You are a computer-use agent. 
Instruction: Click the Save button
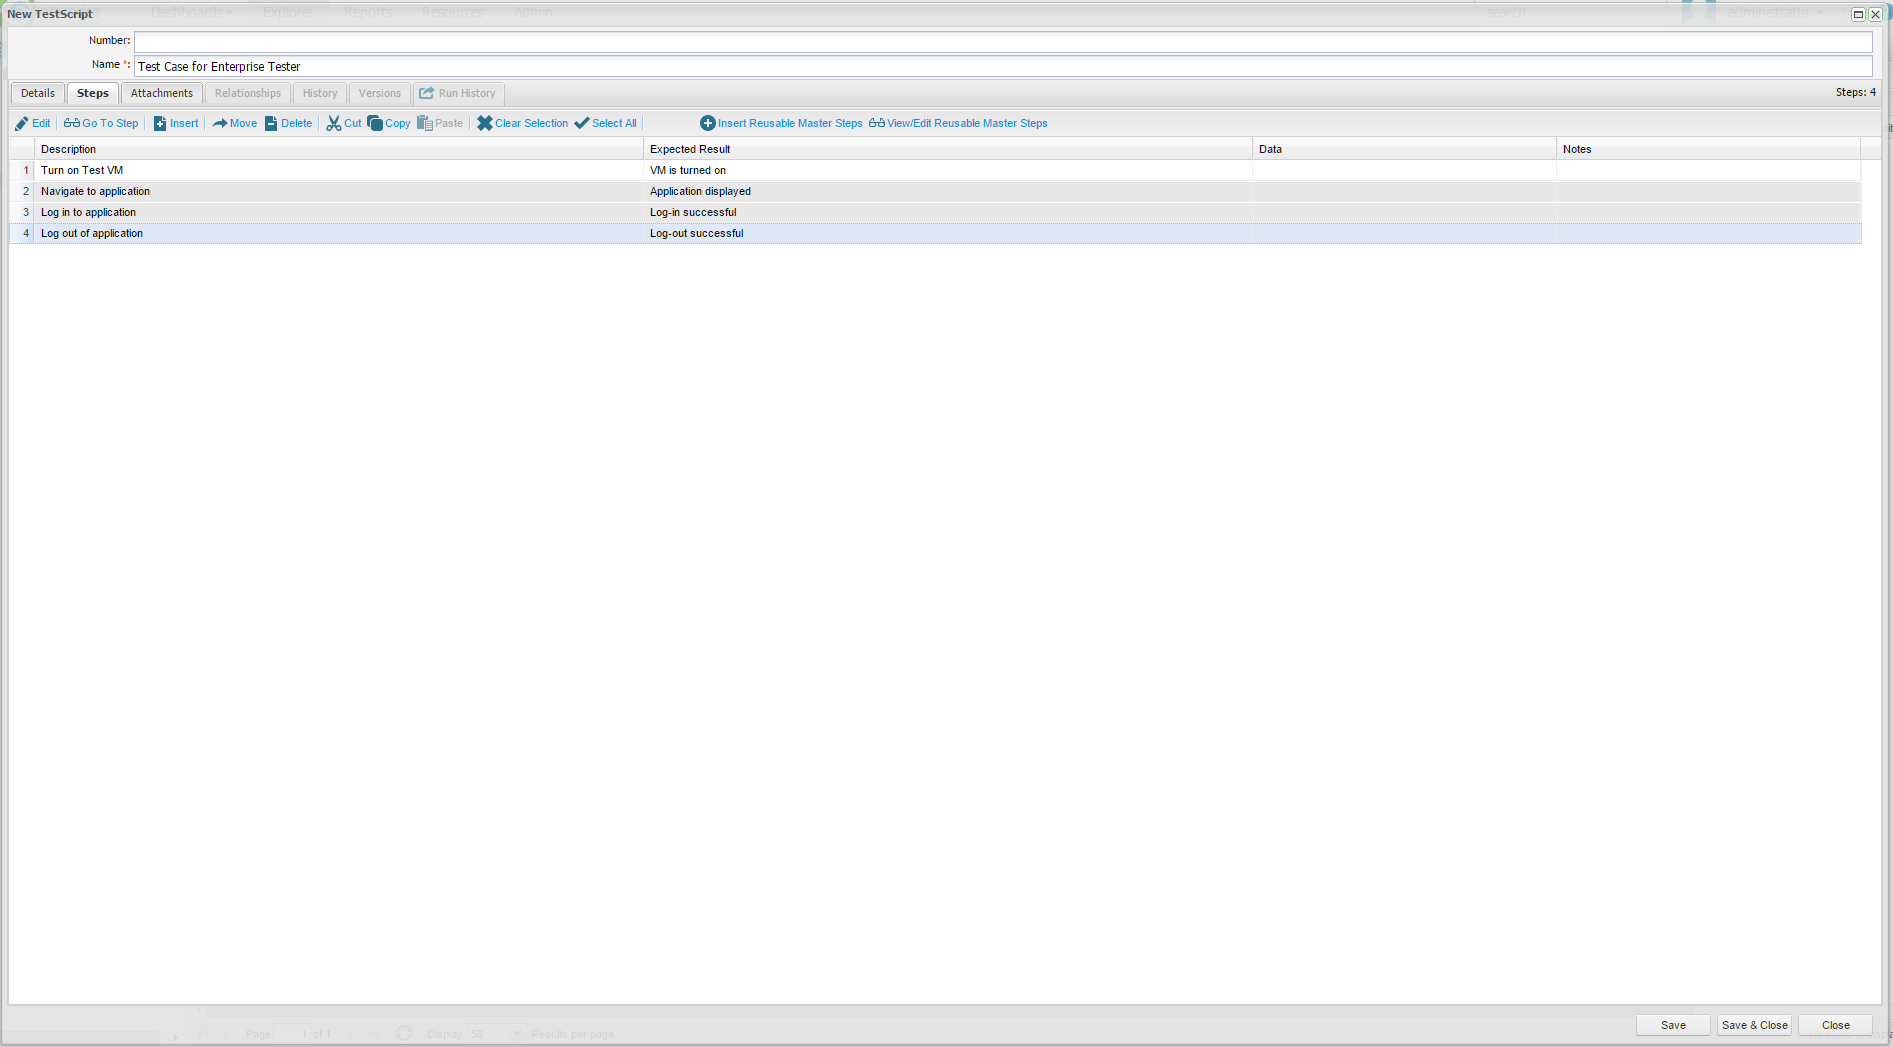pyautogui.click(x=1672, y=1025)
